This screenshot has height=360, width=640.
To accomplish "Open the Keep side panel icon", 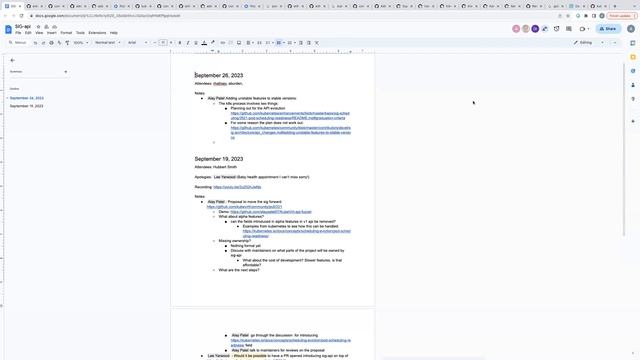I will click(x=633, y=57).
